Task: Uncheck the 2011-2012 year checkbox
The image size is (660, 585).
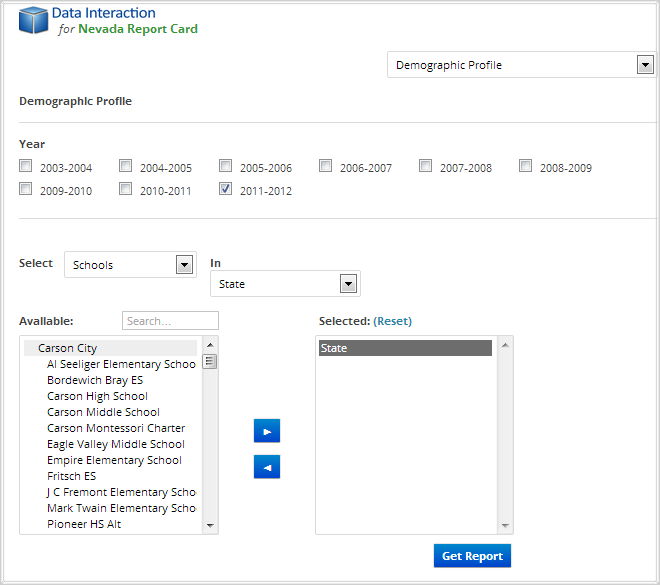Action: 226,189
